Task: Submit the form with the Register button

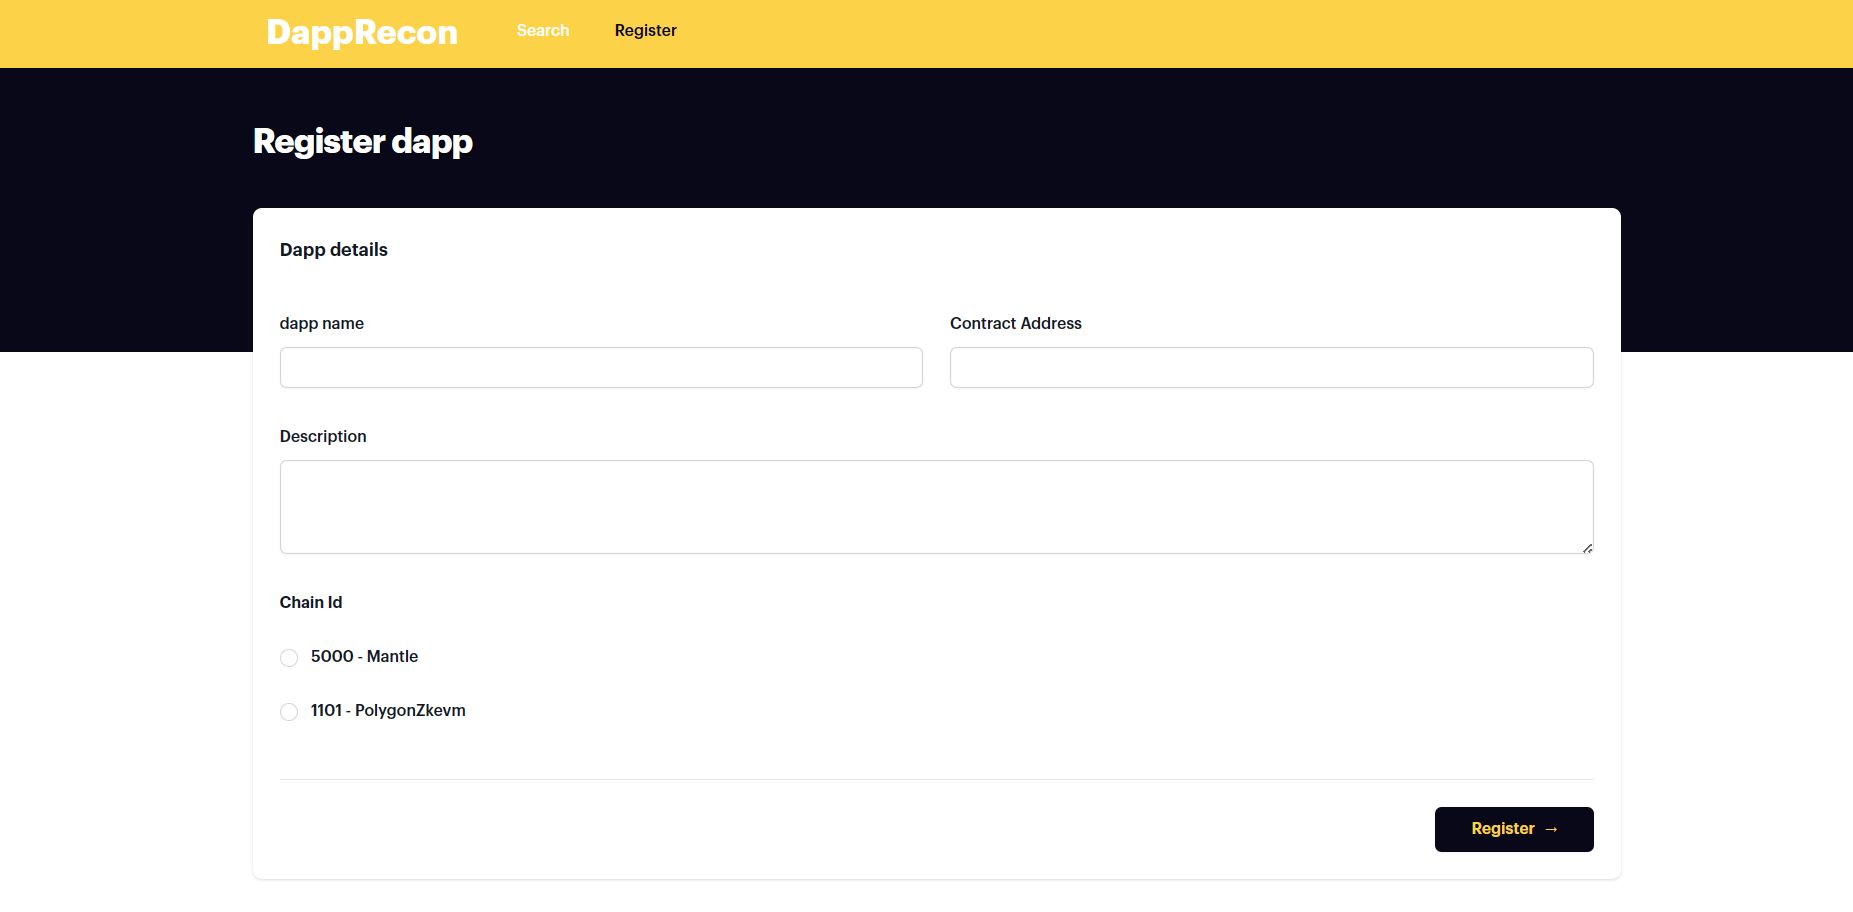Action: click(x=1514, y=829)
